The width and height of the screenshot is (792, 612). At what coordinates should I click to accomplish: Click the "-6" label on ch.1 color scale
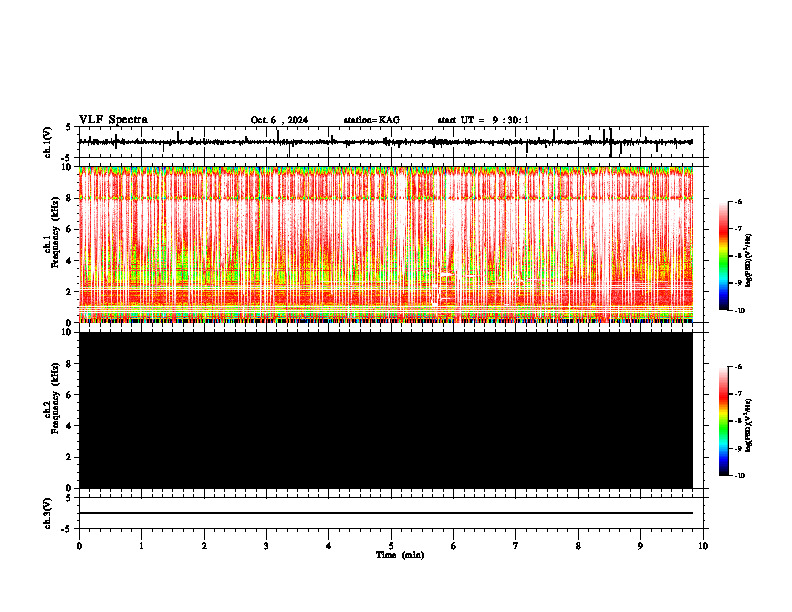coord(738,202)
